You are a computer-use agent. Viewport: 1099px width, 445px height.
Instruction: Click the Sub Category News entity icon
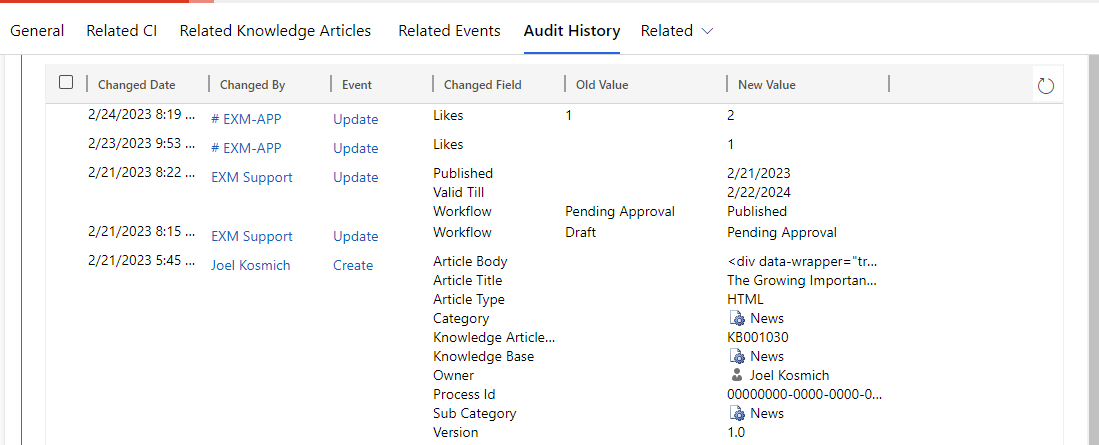tap(737, 413)
